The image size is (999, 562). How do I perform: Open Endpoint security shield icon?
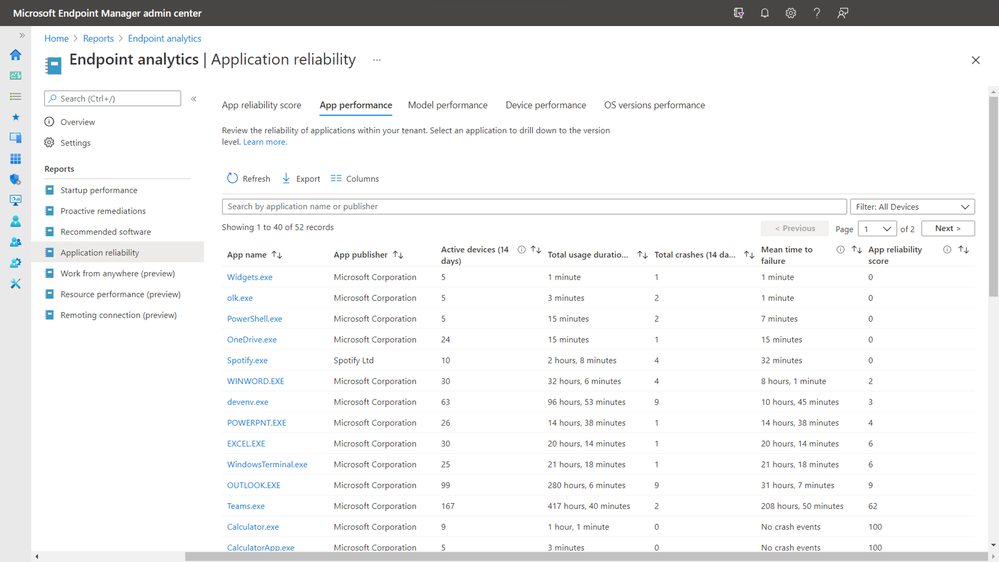coord(15,180)
